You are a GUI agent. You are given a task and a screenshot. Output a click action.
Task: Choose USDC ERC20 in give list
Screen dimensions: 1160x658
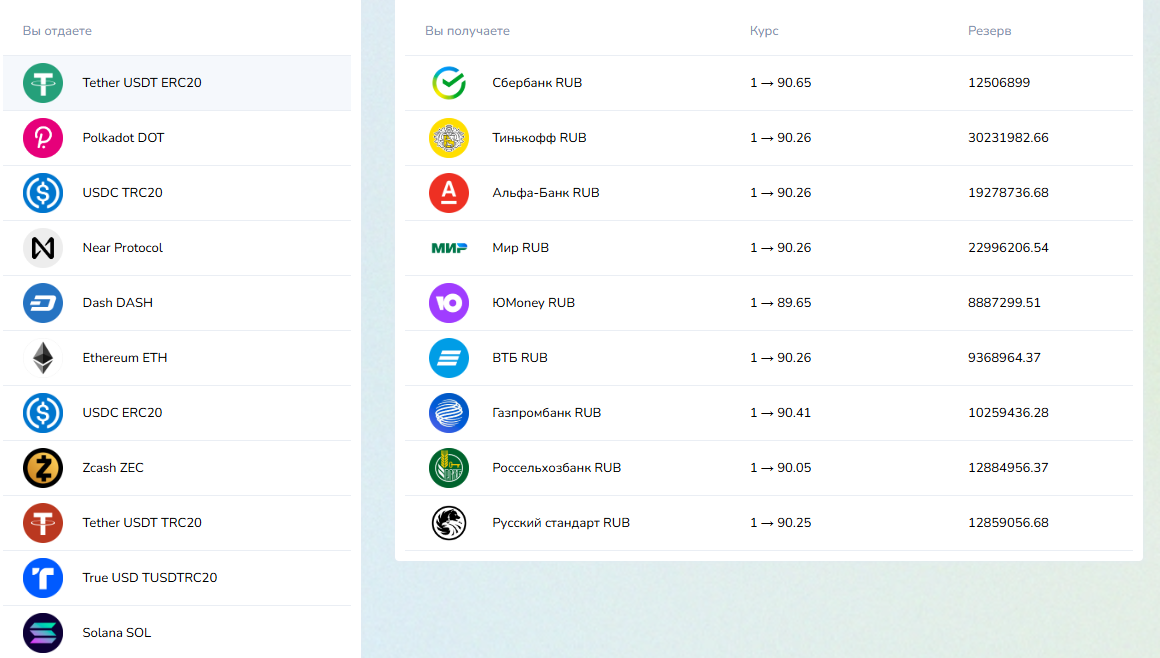coord(177,413)
